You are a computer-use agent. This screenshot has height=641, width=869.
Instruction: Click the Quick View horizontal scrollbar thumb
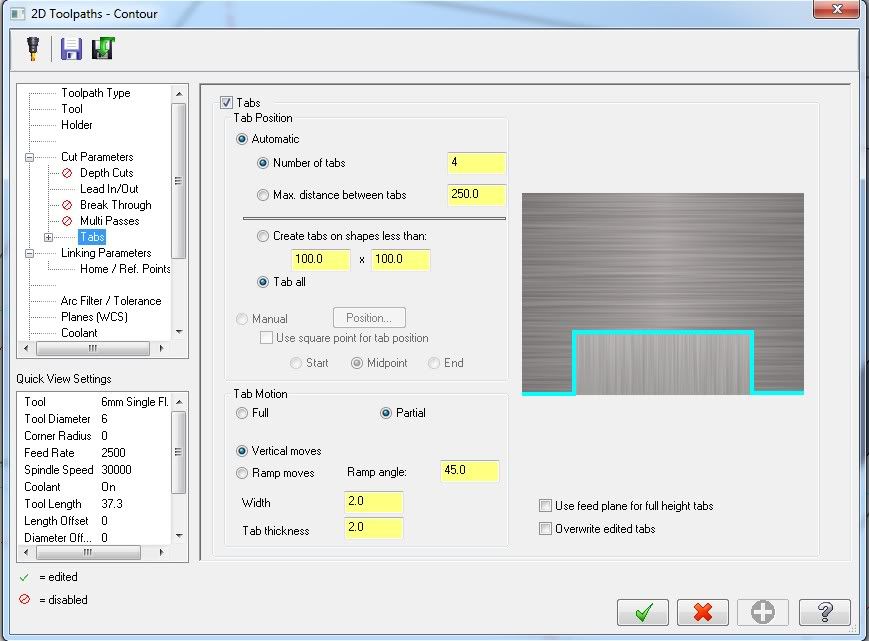pyautogui.click(x=88, y=552)
